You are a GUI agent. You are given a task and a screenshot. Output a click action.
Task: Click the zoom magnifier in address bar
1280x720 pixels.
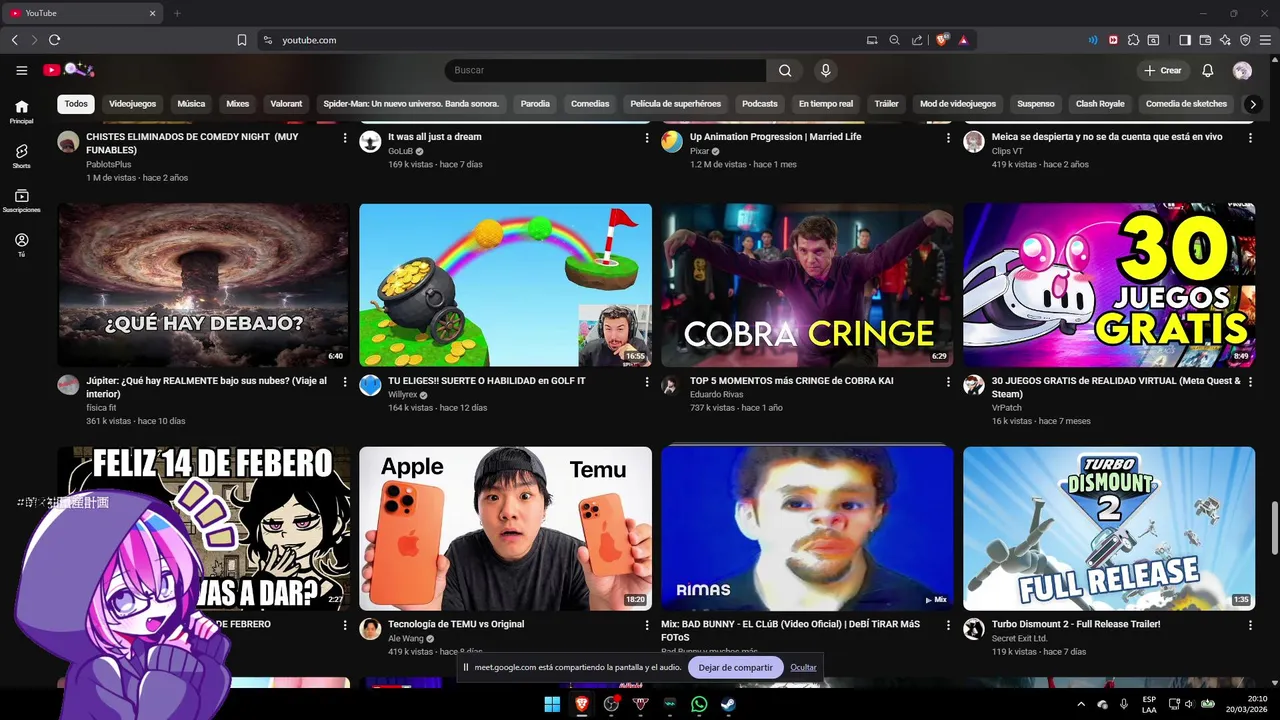pos(894,40)
